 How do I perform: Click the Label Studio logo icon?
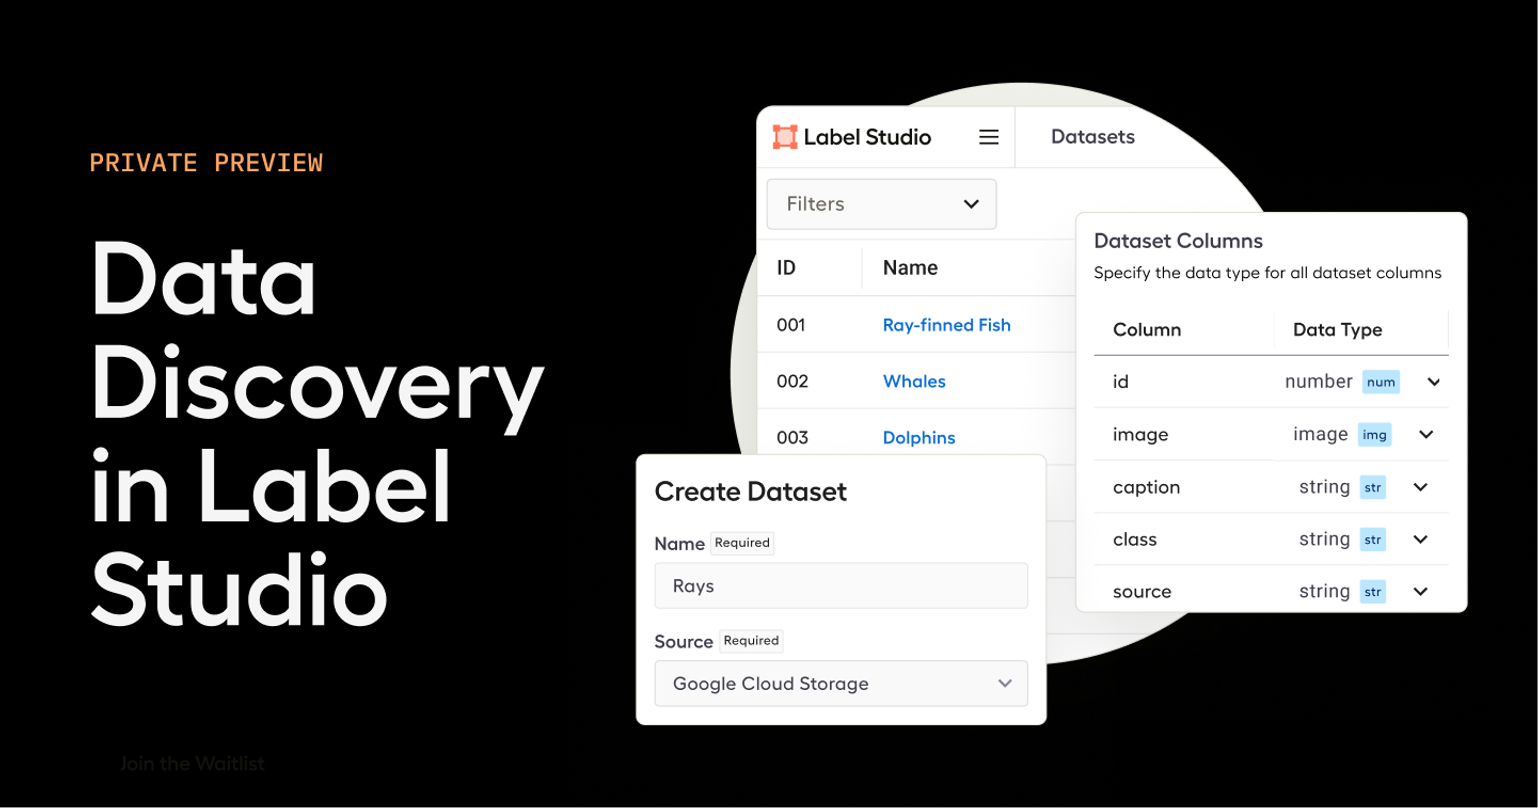point(786,136)
